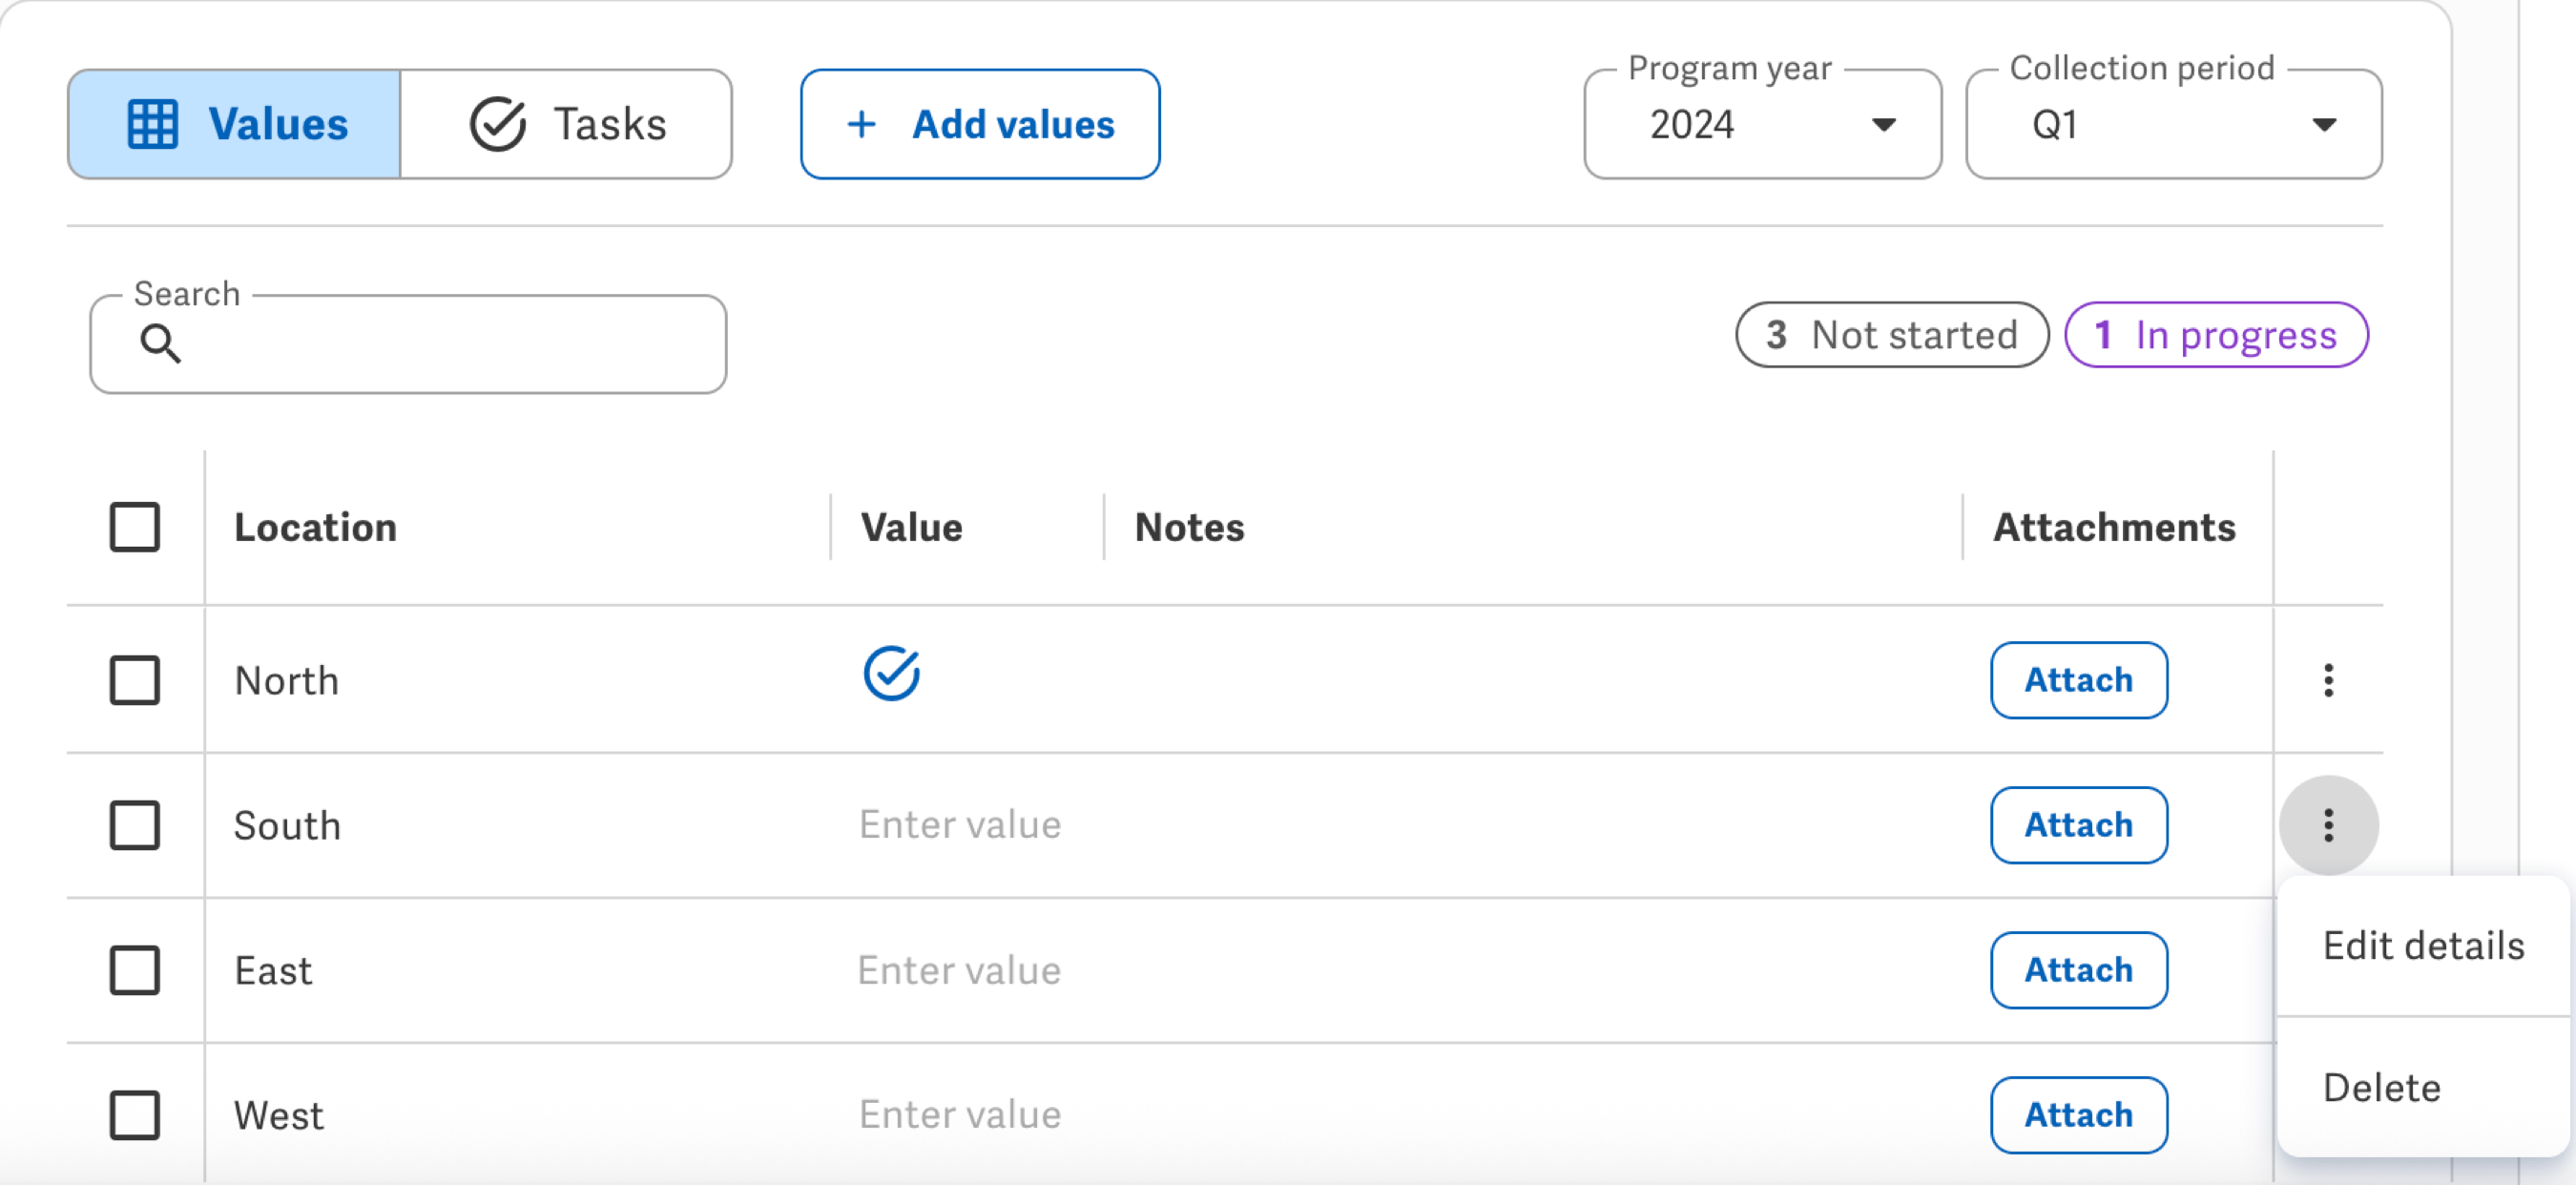Toggle the select-all checkbox in header
2576x1185 pixels.
click(135, 527)
